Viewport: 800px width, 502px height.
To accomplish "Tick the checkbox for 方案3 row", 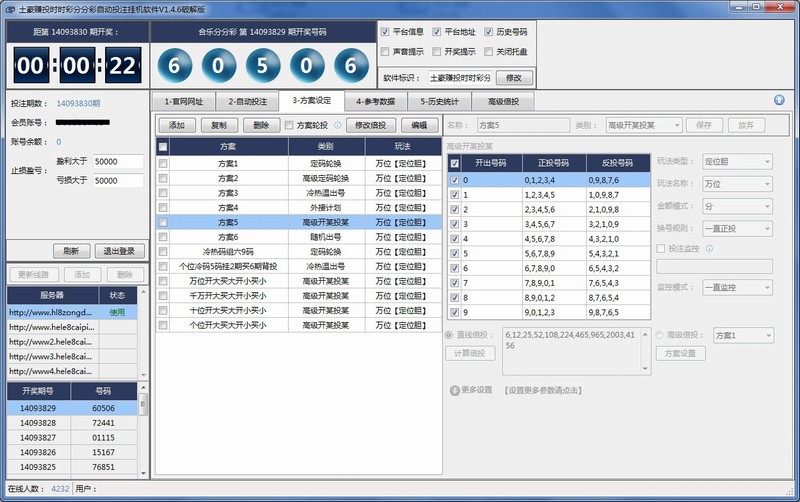I will pos(163,192).
